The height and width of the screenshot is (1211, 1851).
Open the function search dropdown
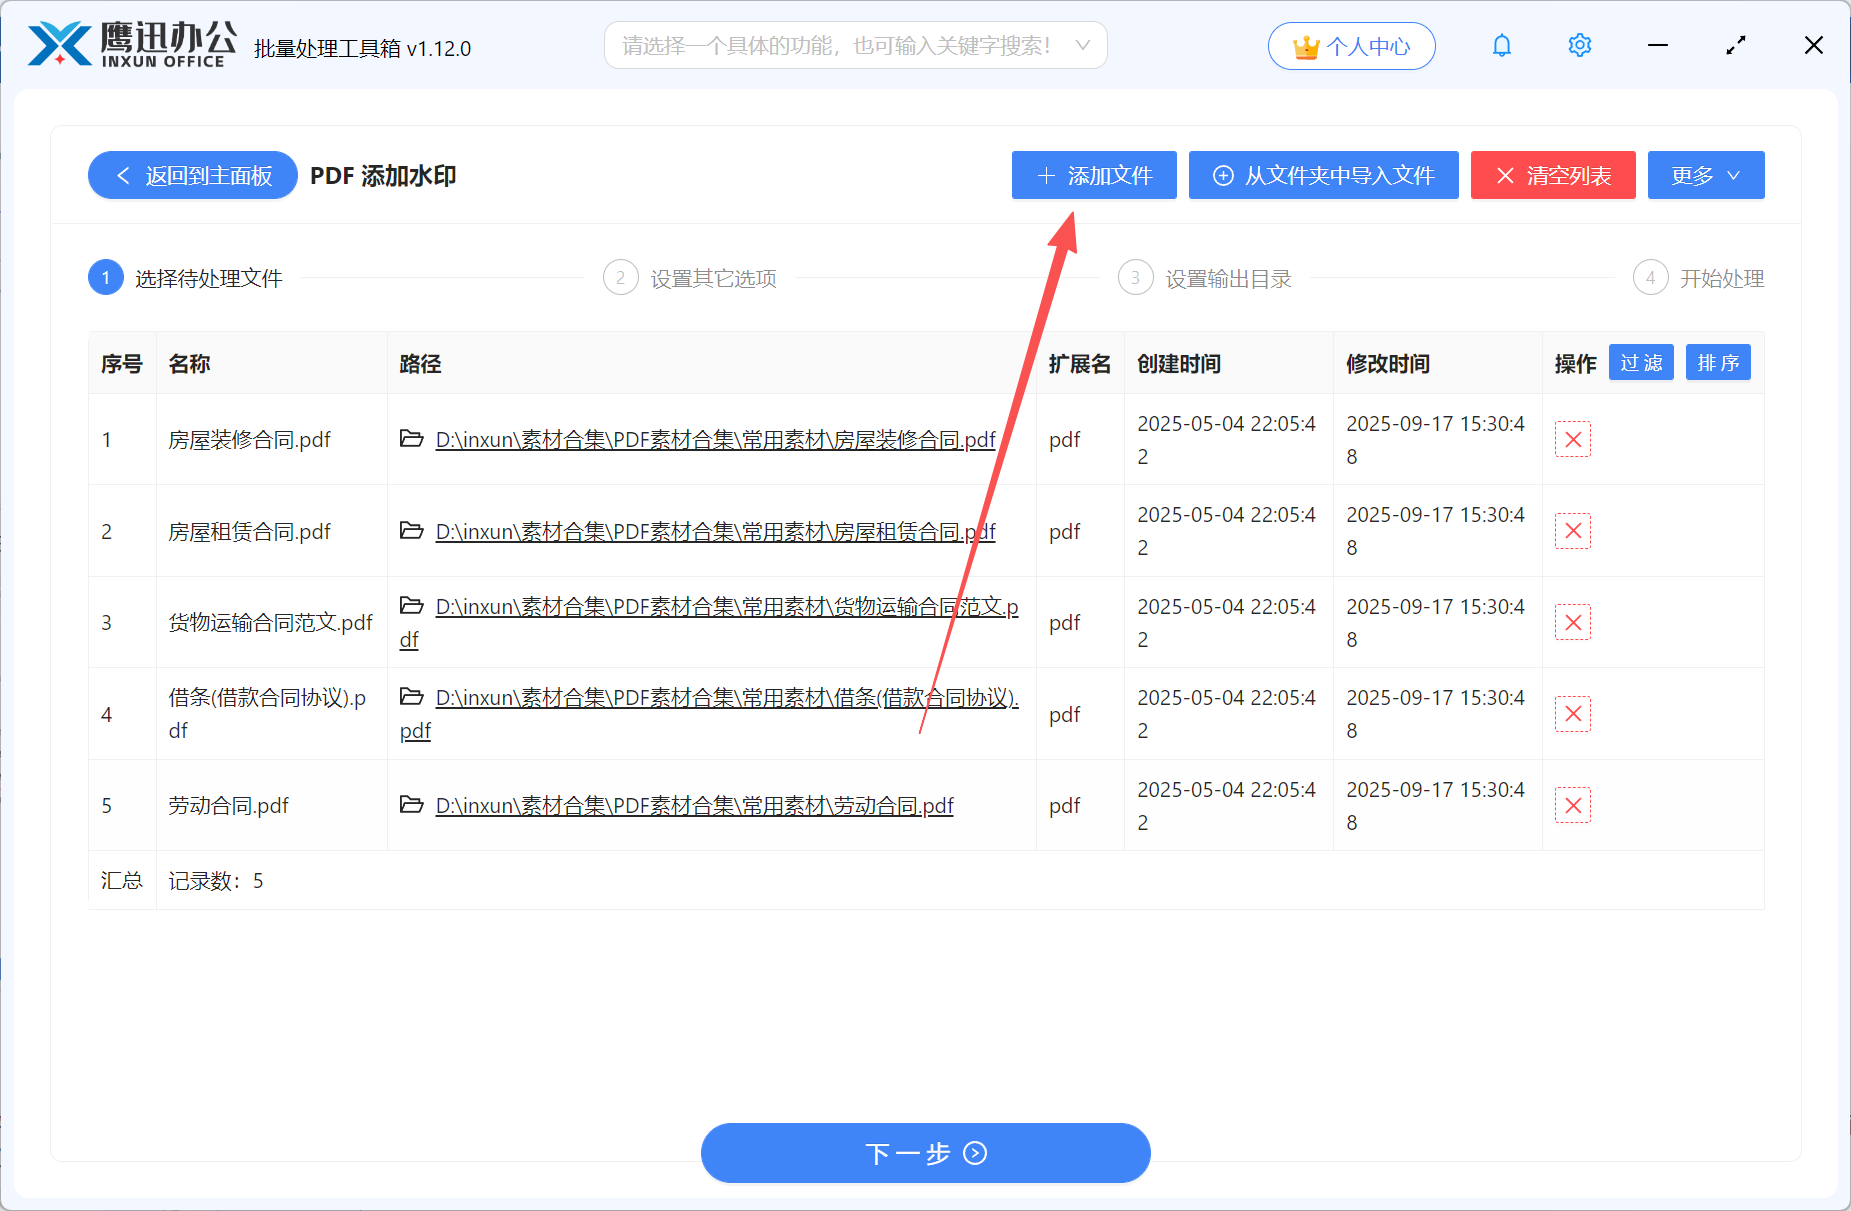coord(855,45)
